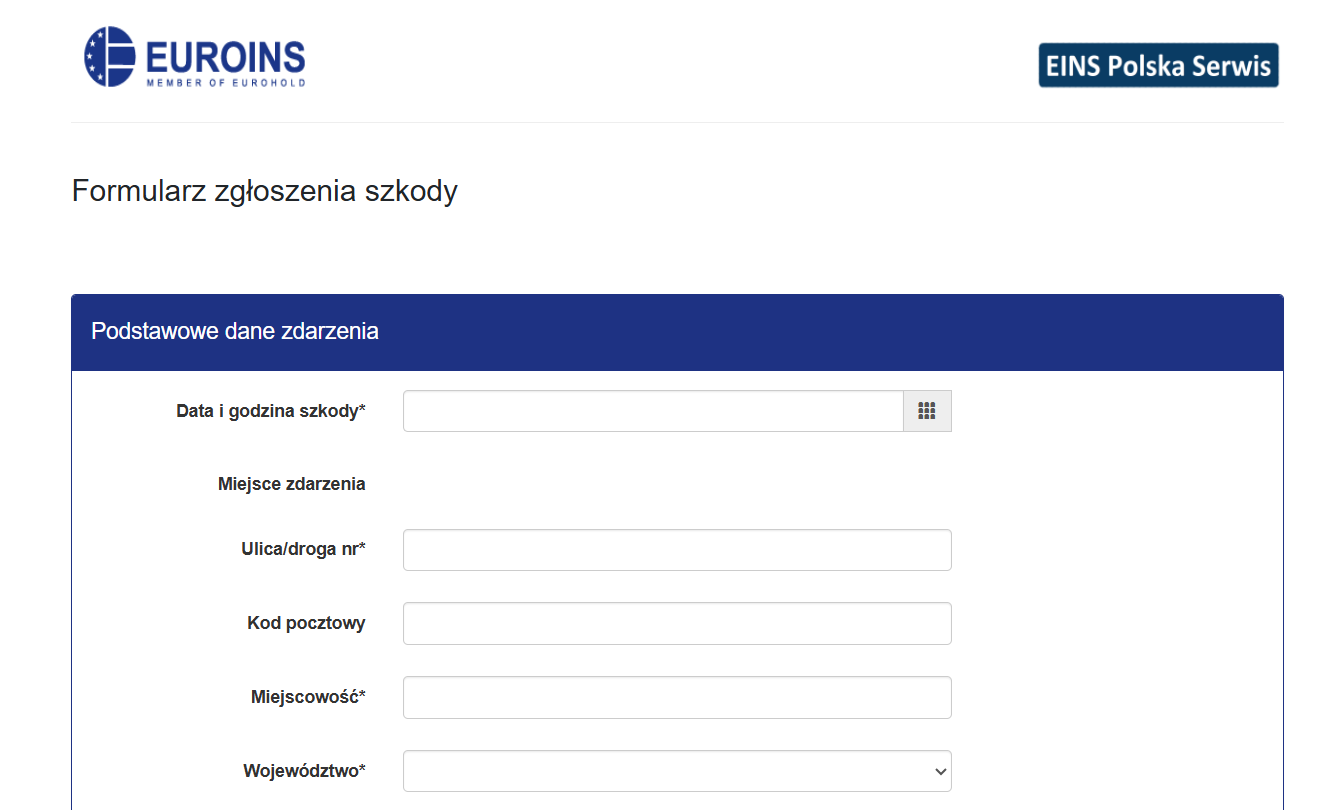Click the horizontal divider under the logos
1335x810 pixels.
[677, 123]
